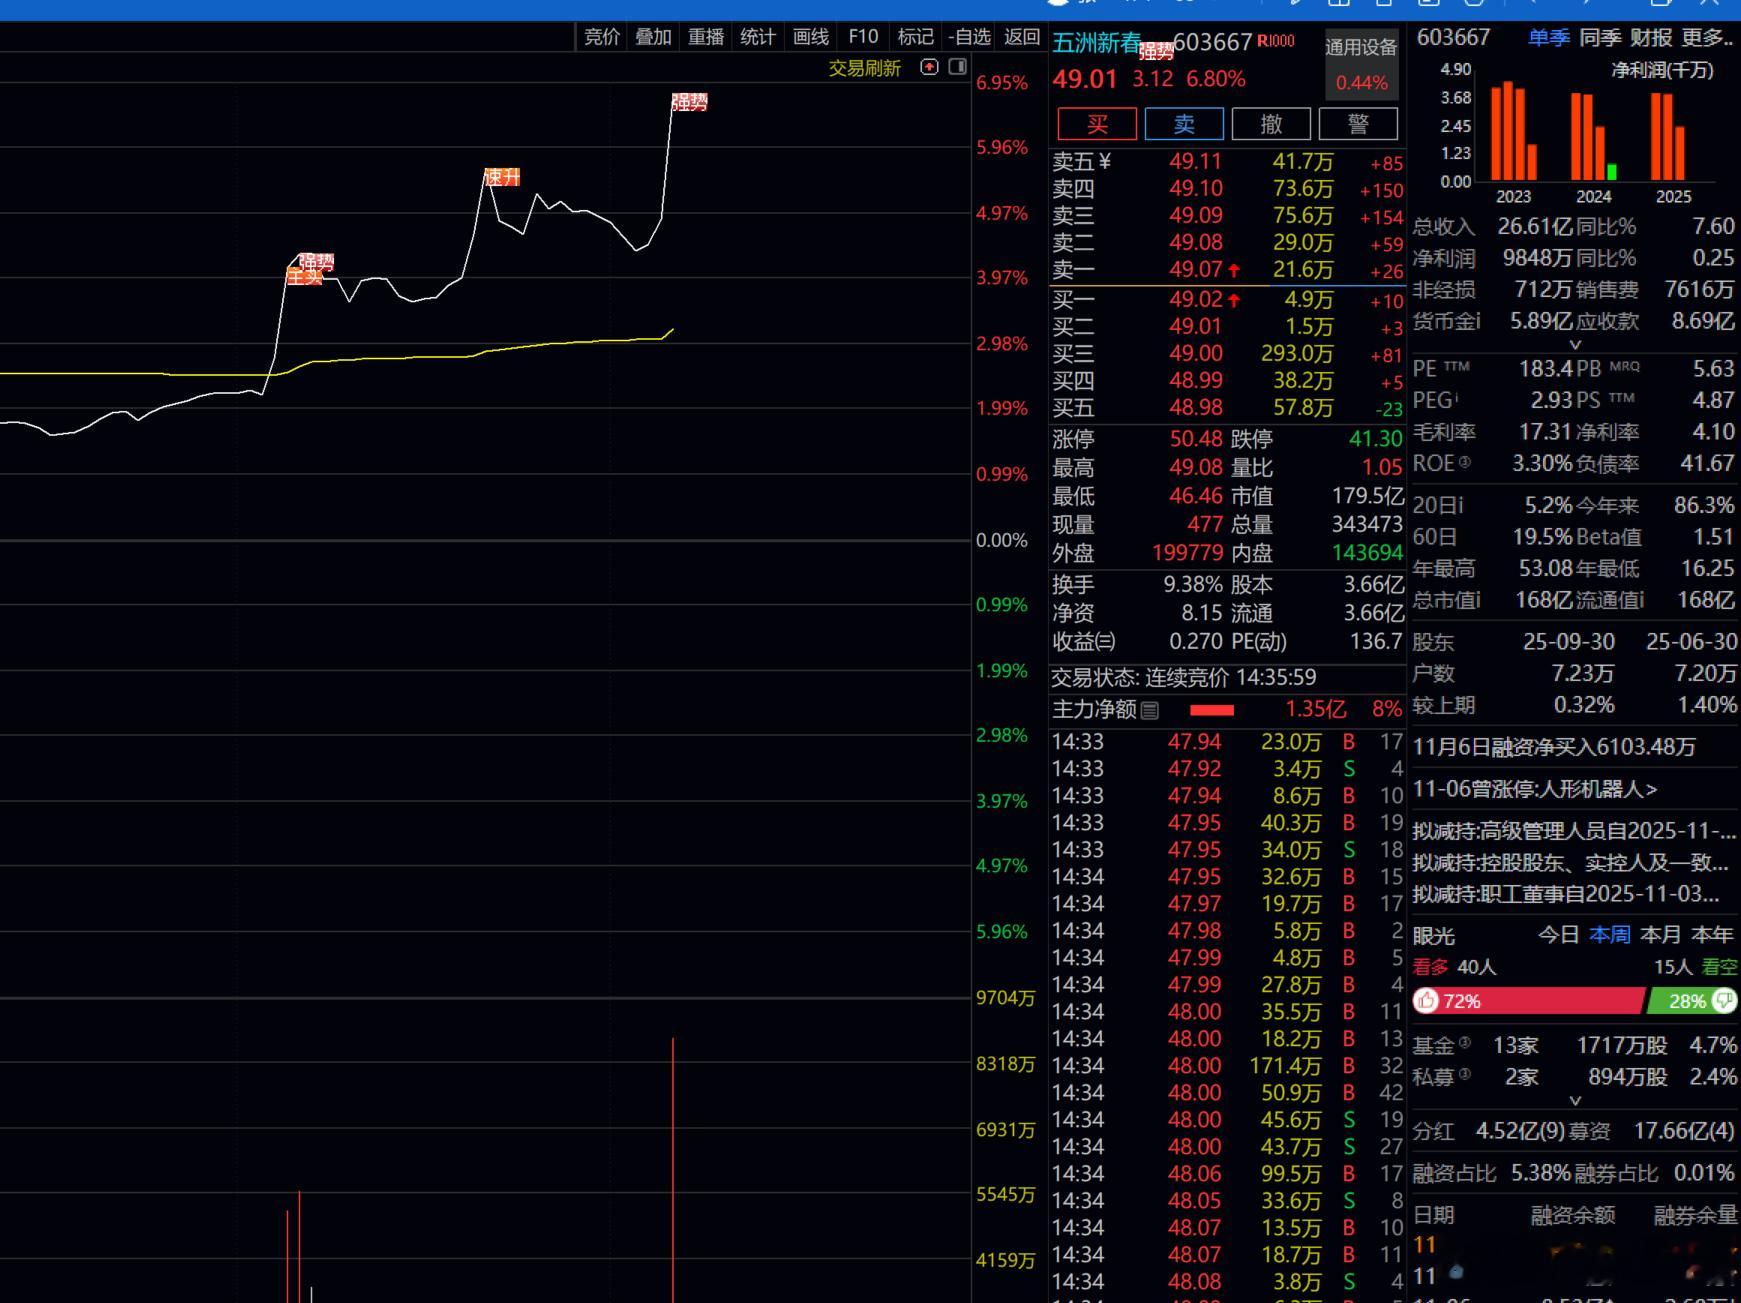Viewport: 1741px width, 1303px height.
Task: Click the thumbs-up bullish vote icon
Action: point(1426,1000)
